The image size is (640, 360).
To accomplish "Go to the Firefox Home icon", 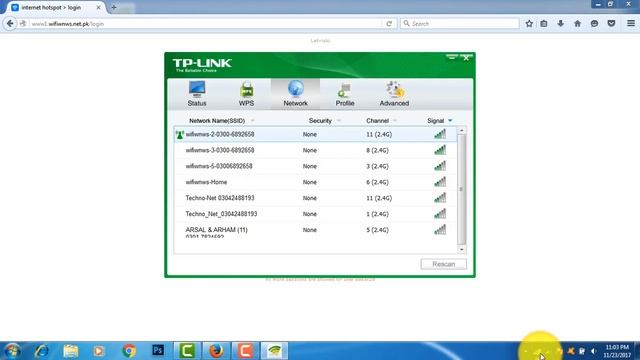I will [577, 24].
